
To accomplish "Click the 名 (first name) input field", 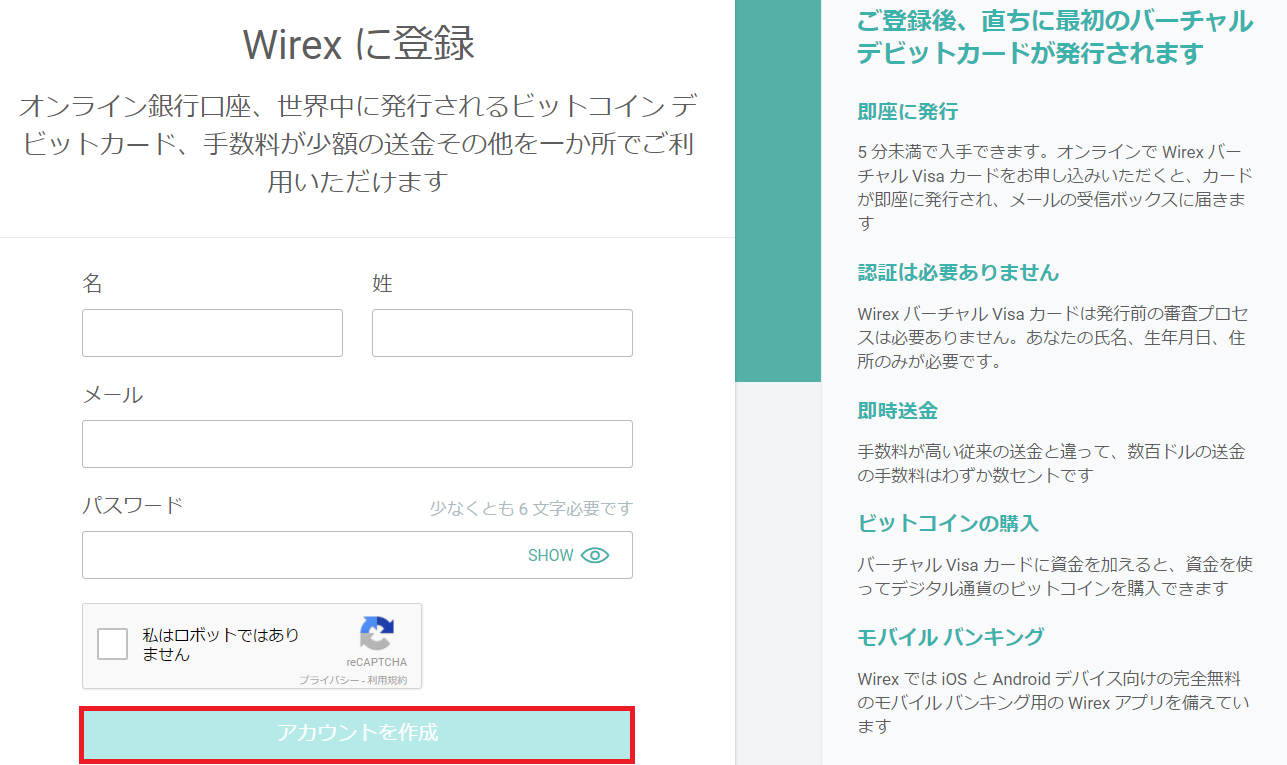I will [x=212, y=333].
